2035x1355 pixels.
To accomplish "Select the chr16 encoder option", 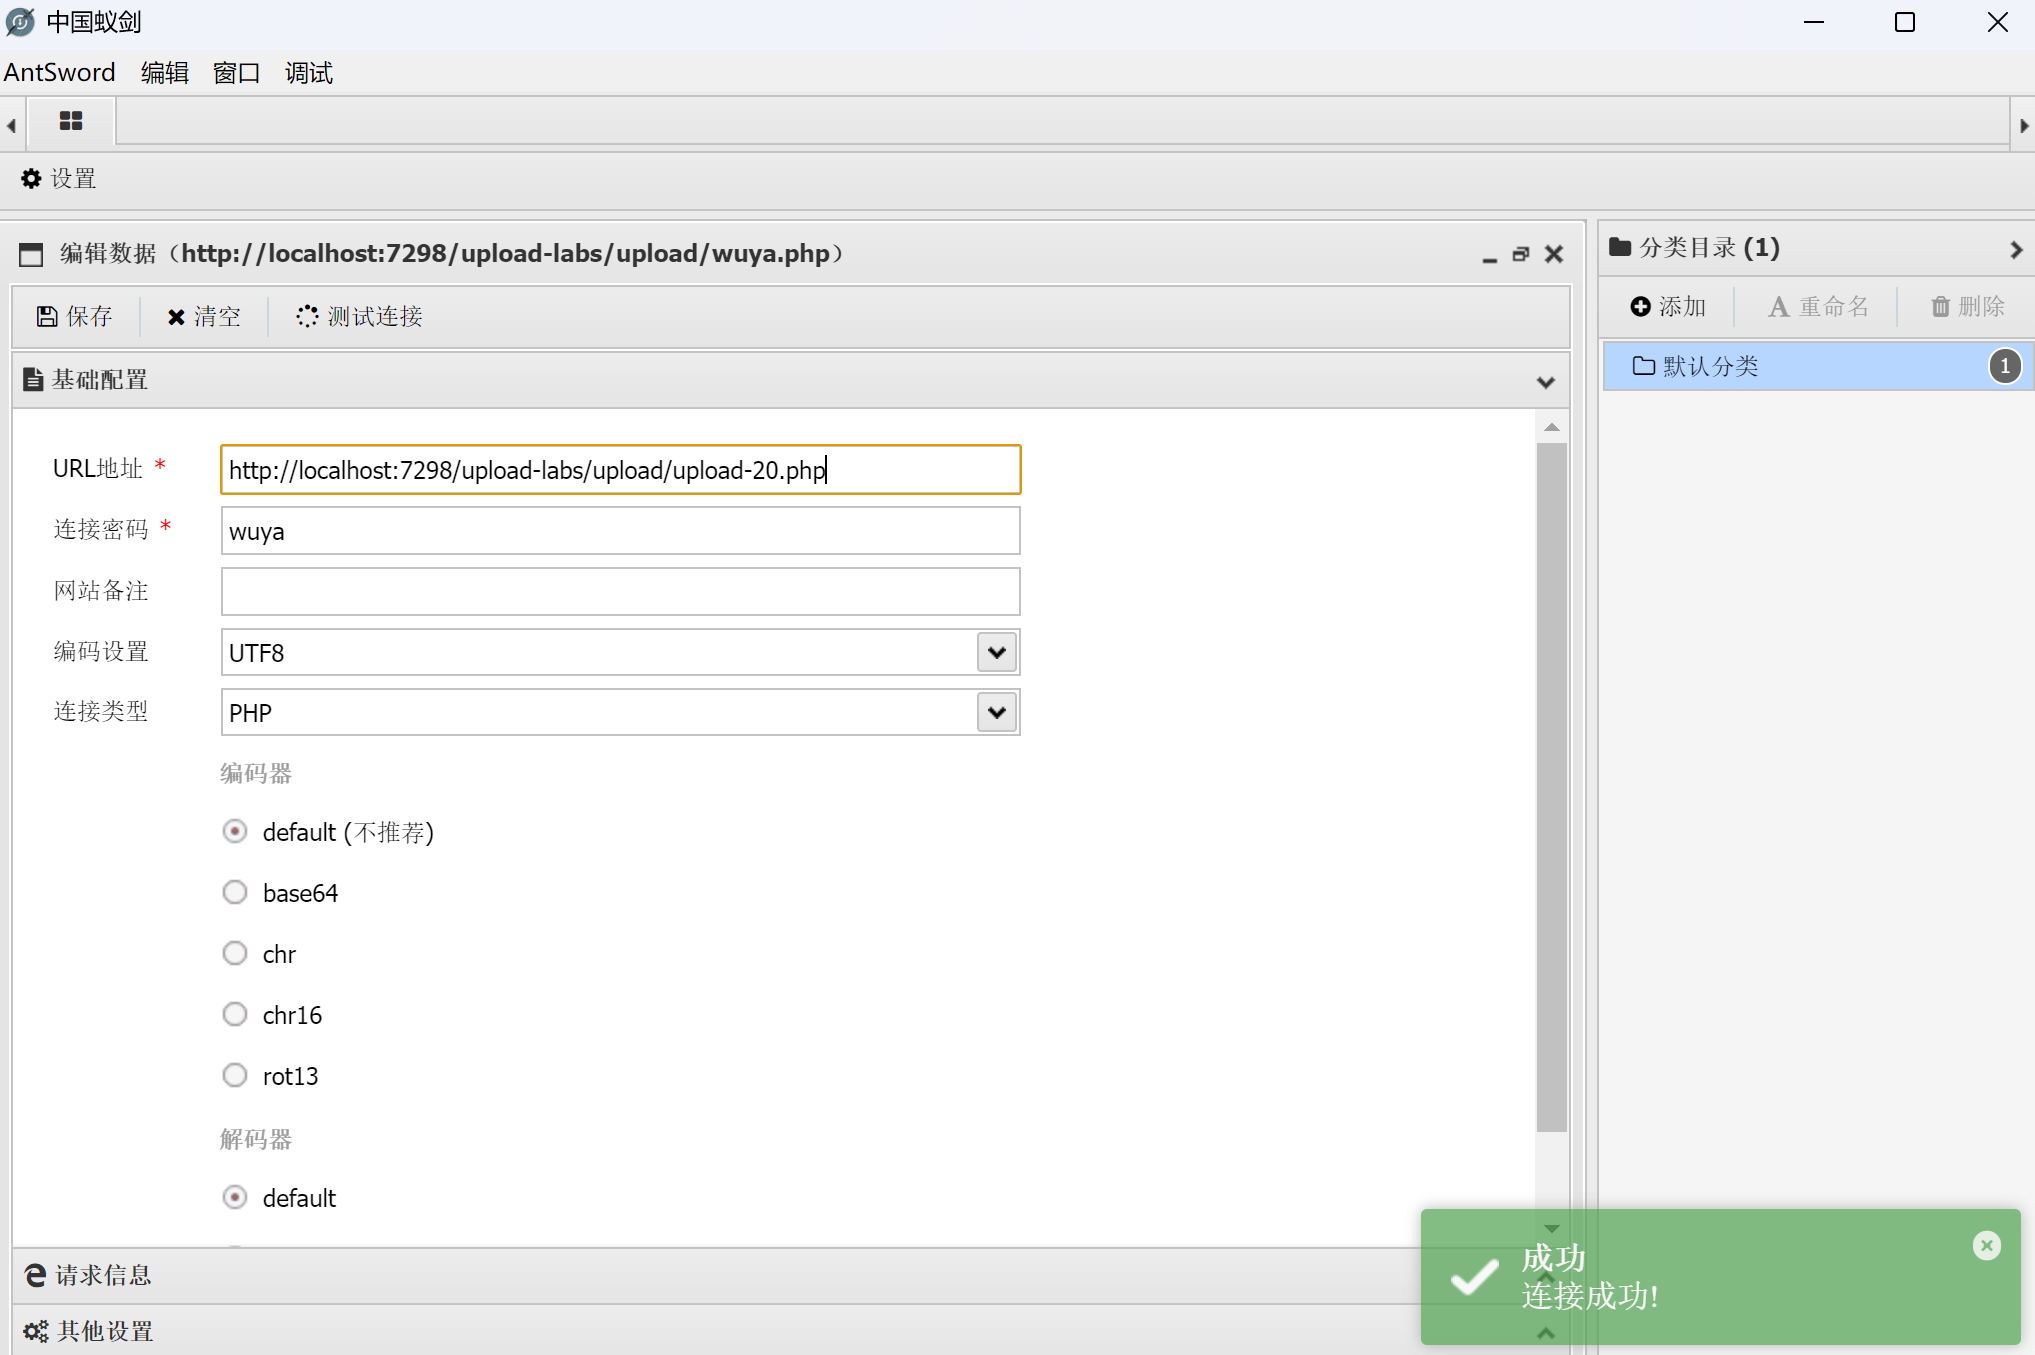I will 235,1014.
